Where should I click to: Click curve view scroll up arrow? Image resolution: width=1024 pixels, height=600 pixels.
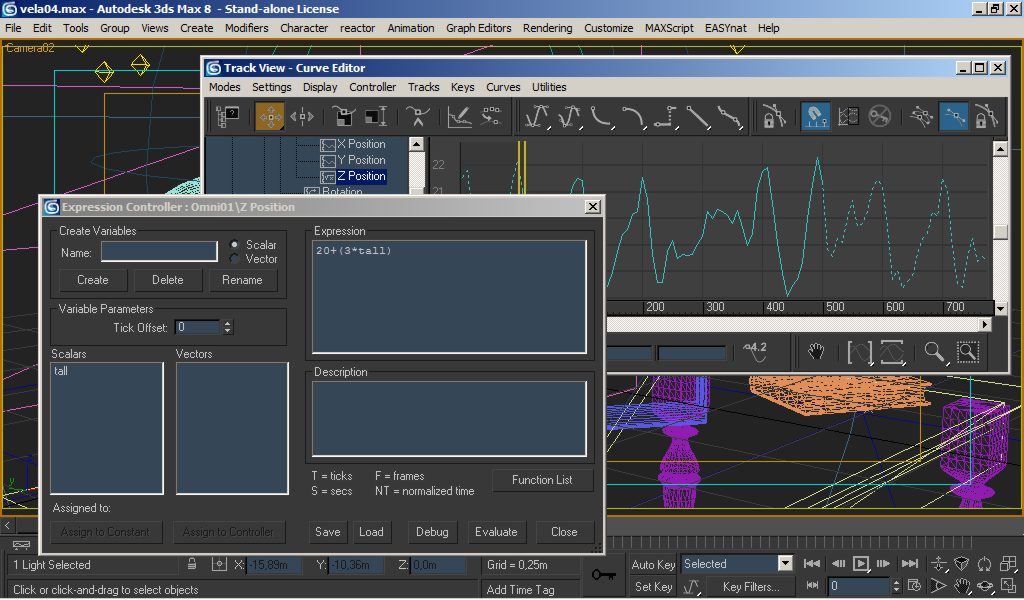(x=1000, y=149)
